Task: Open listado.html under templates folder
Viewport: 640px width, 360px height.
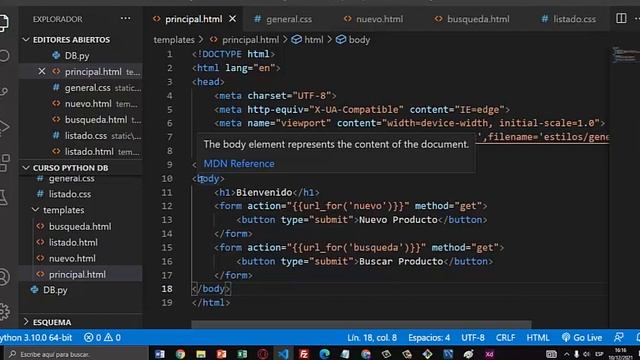Action: pyautogui.click(x=81, y=242)
